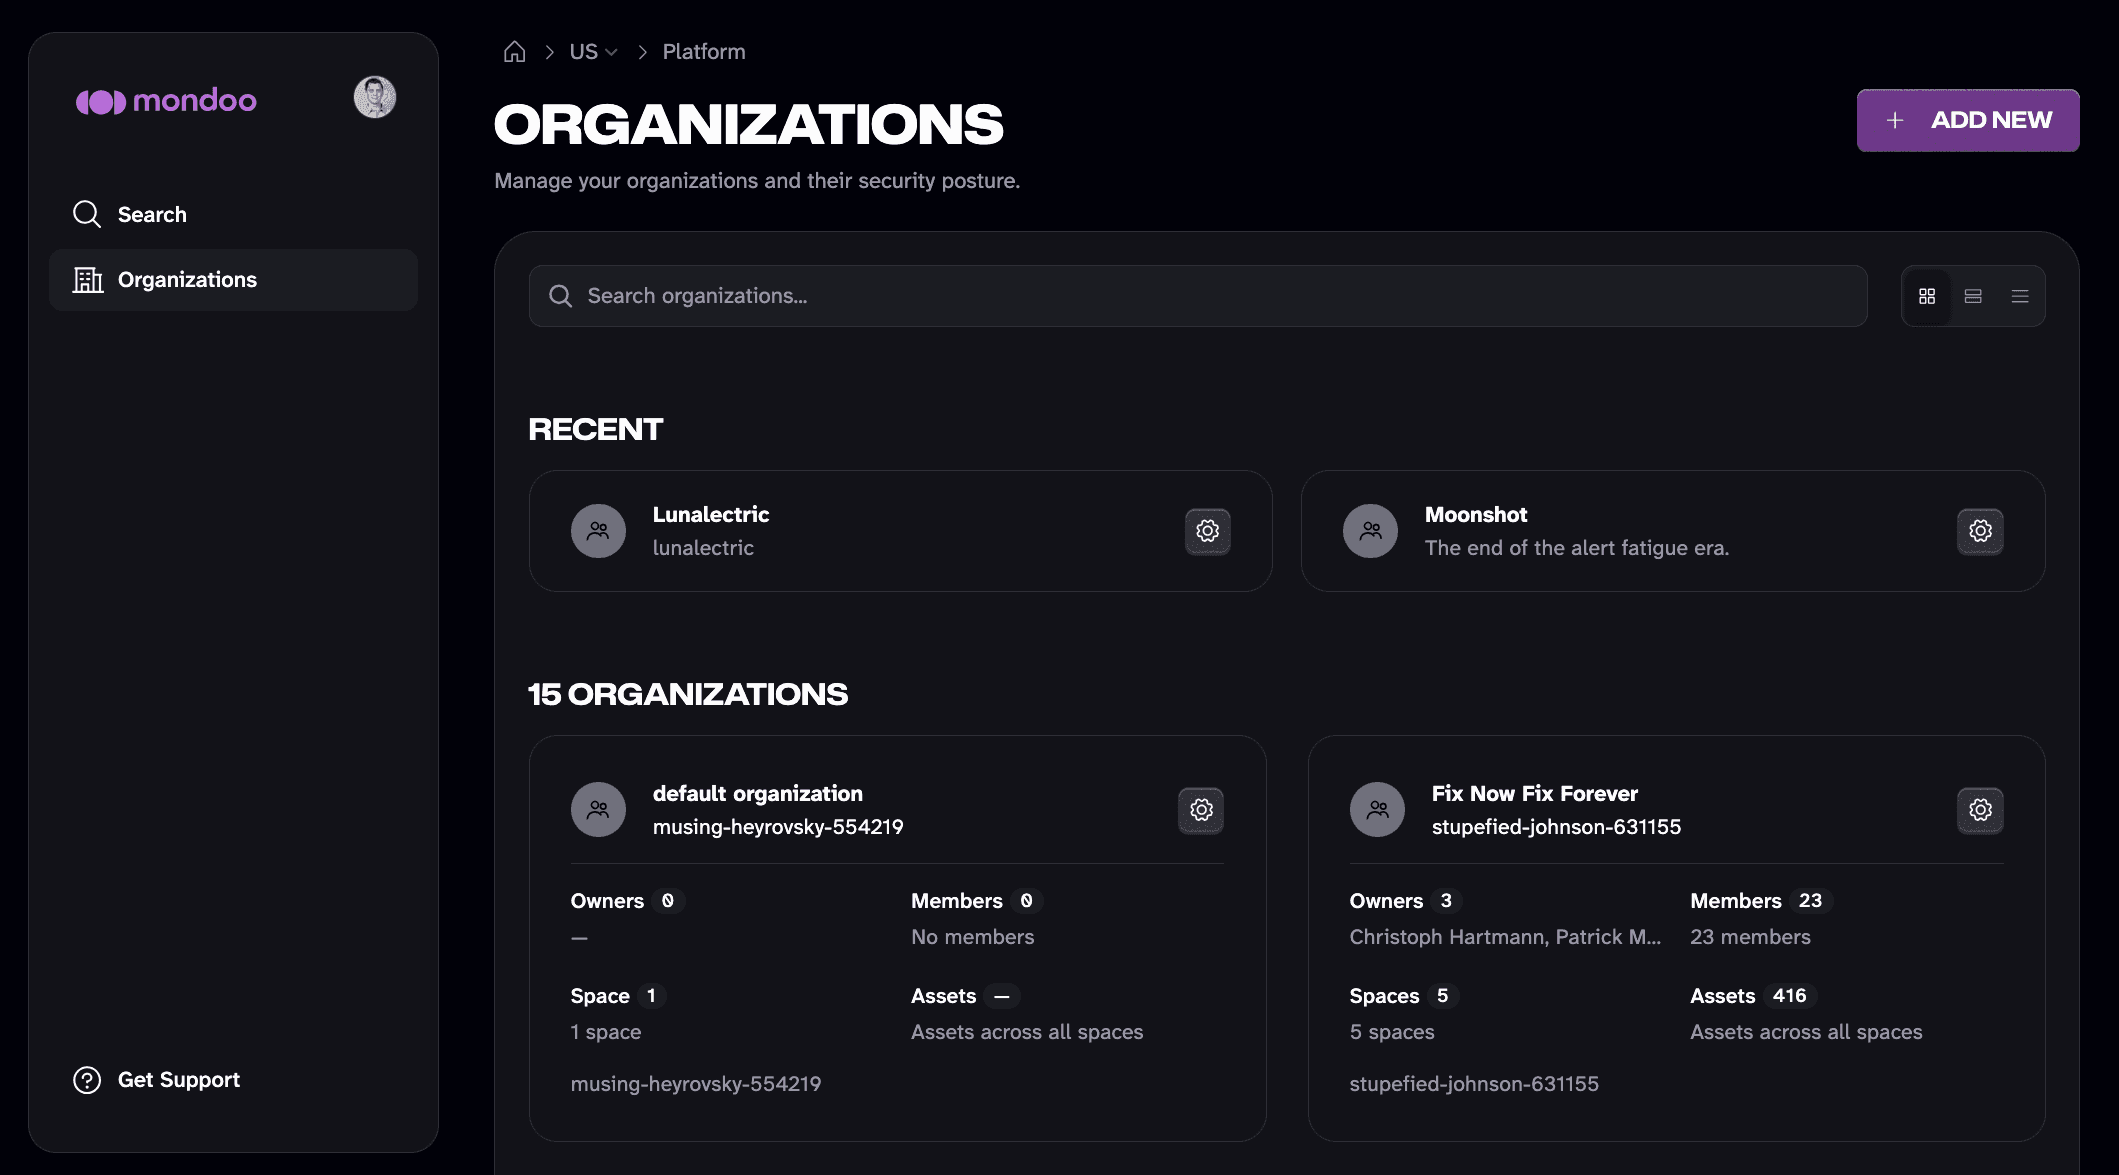Click 'musing-heyrovsky-554219' under default organization title
Viewport: 2119px width, 1175px height.
pyautogui.click(x=778, y=827)
